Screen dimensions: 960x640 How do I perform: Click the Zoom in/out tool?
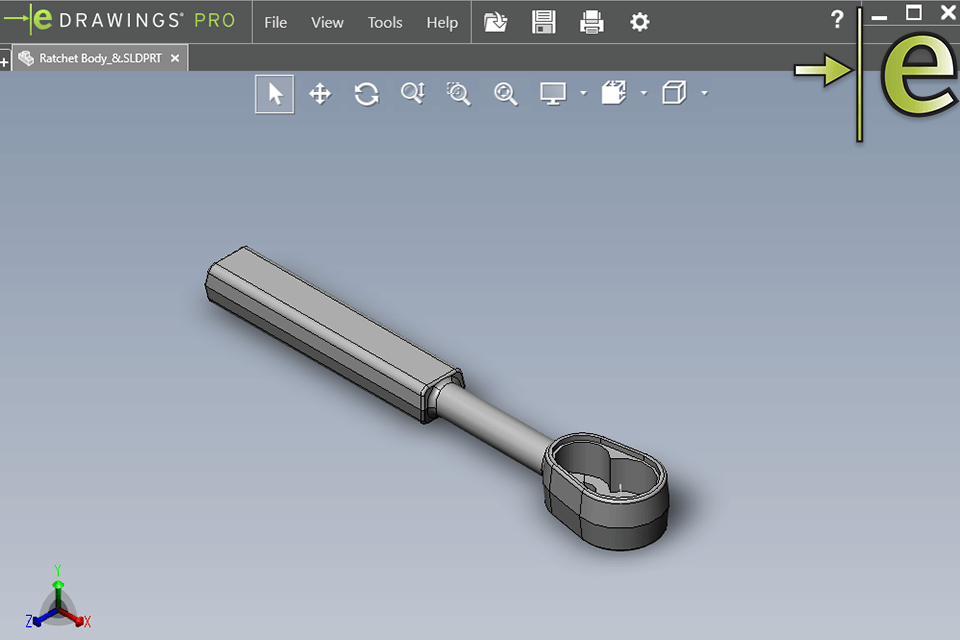(x=413, y=94)
